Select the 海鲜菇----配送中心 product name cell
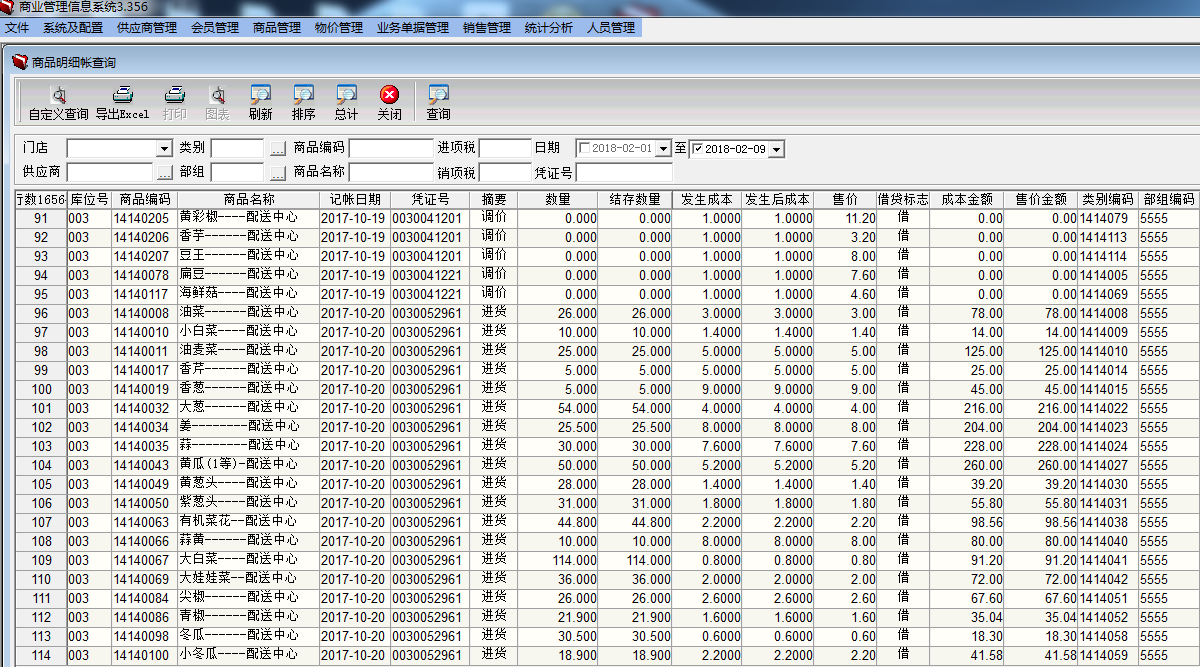1200x667 pixels. pyautogui.click(x=248, y=294)
